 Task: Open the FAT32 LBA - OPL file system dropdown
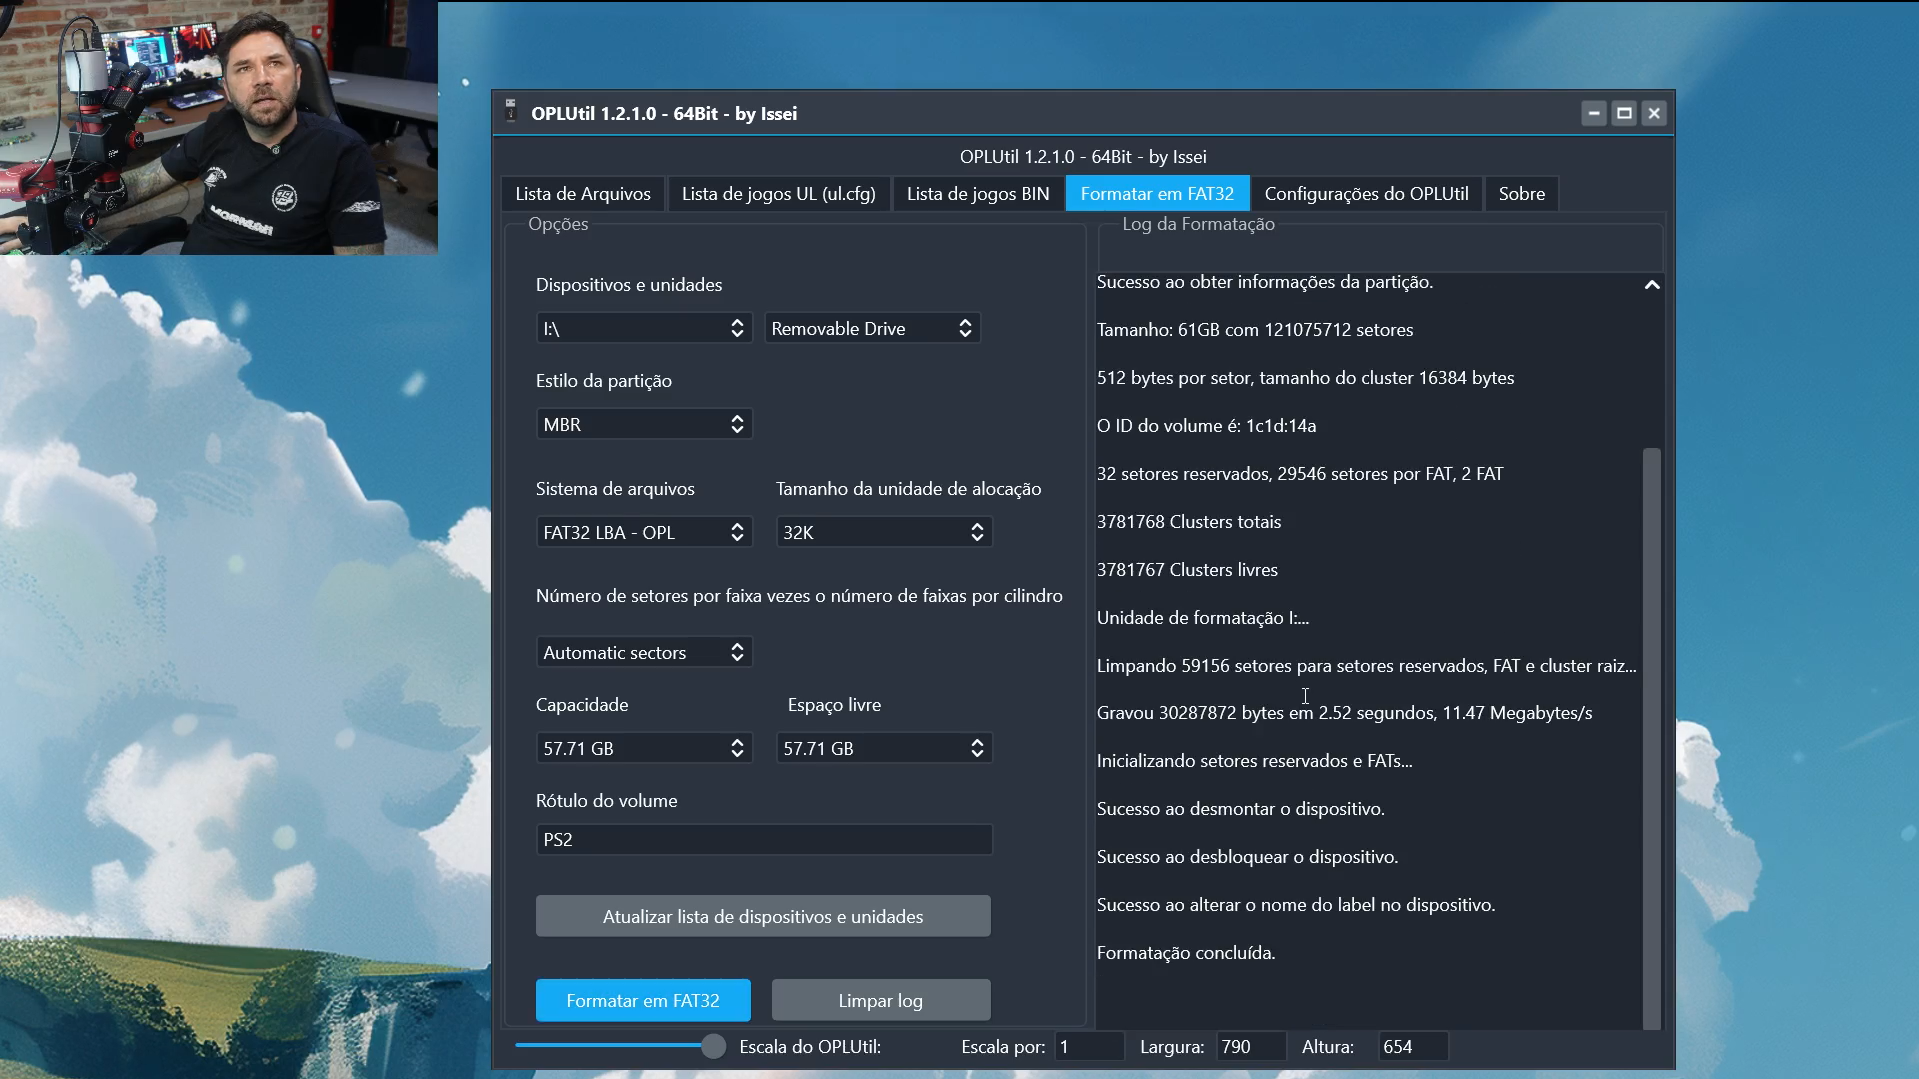coord(644,532)
